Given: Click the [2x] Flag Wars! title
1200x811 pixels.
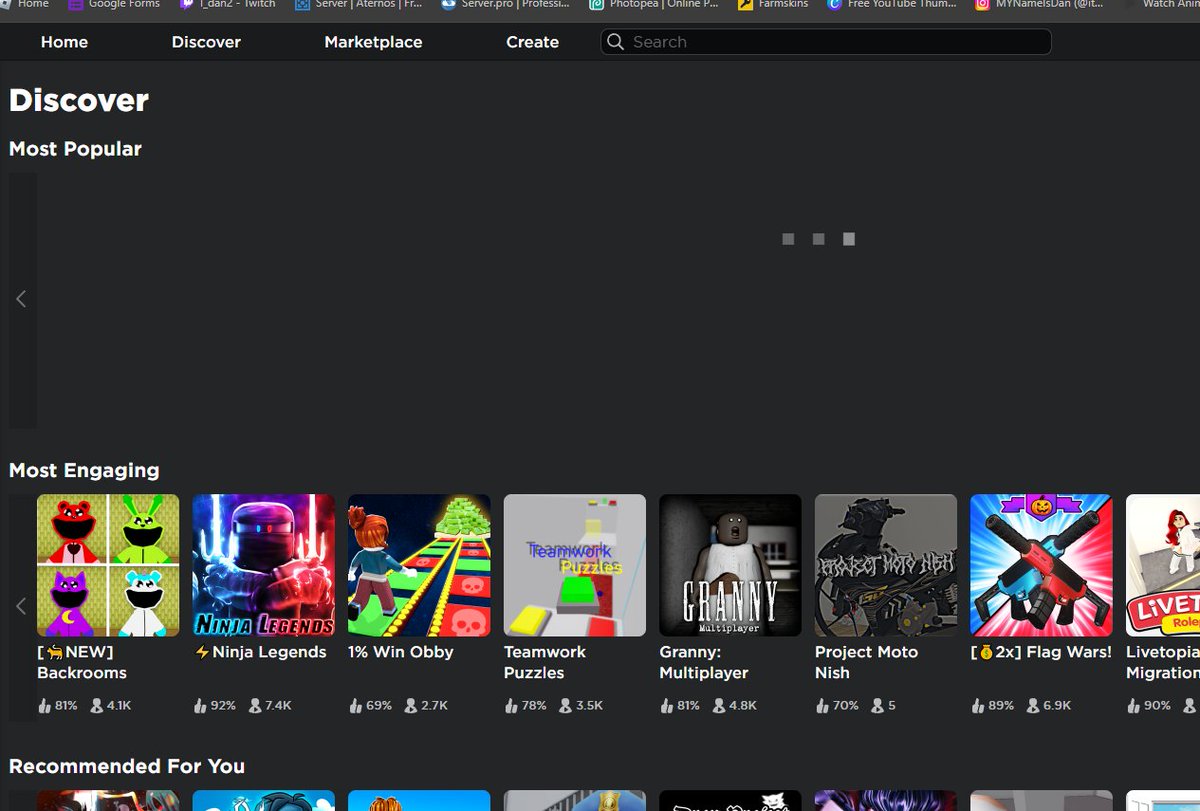Looking at the screenshot, I should [1041, 652].
